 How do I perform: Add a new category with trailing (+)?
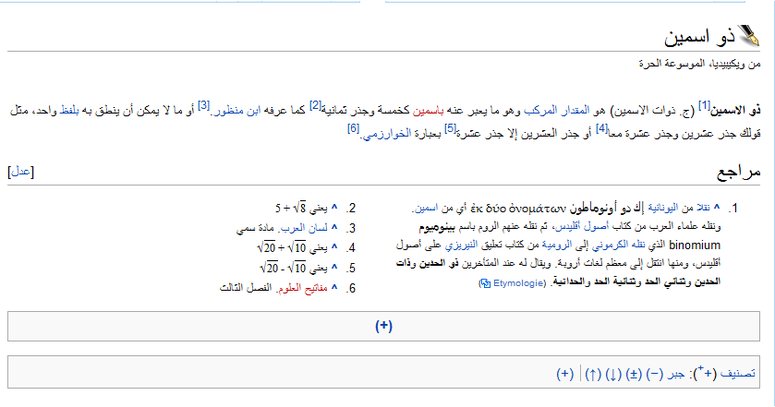point(565,373)
